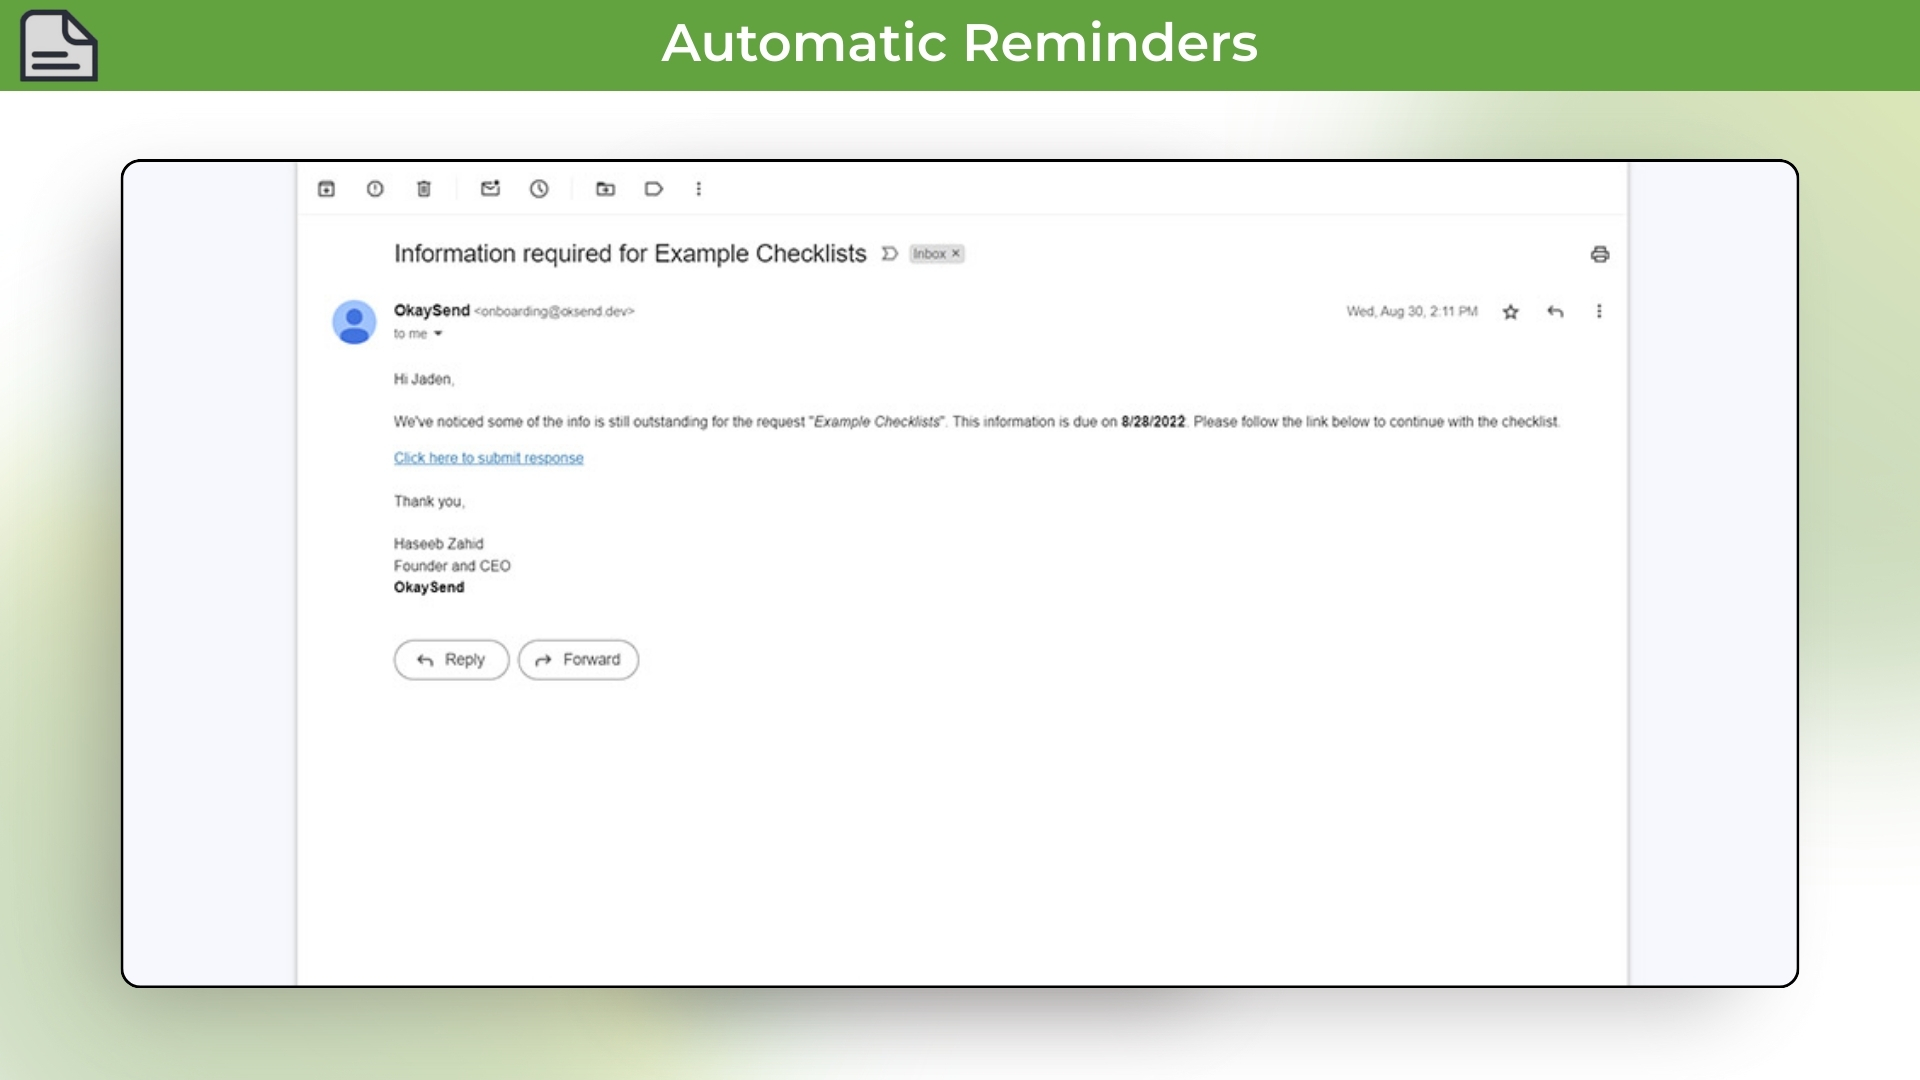The height and width of the screenshot is (1080, 1920).
Task: Star the OkaySend message
Action: click(1510, 312)
